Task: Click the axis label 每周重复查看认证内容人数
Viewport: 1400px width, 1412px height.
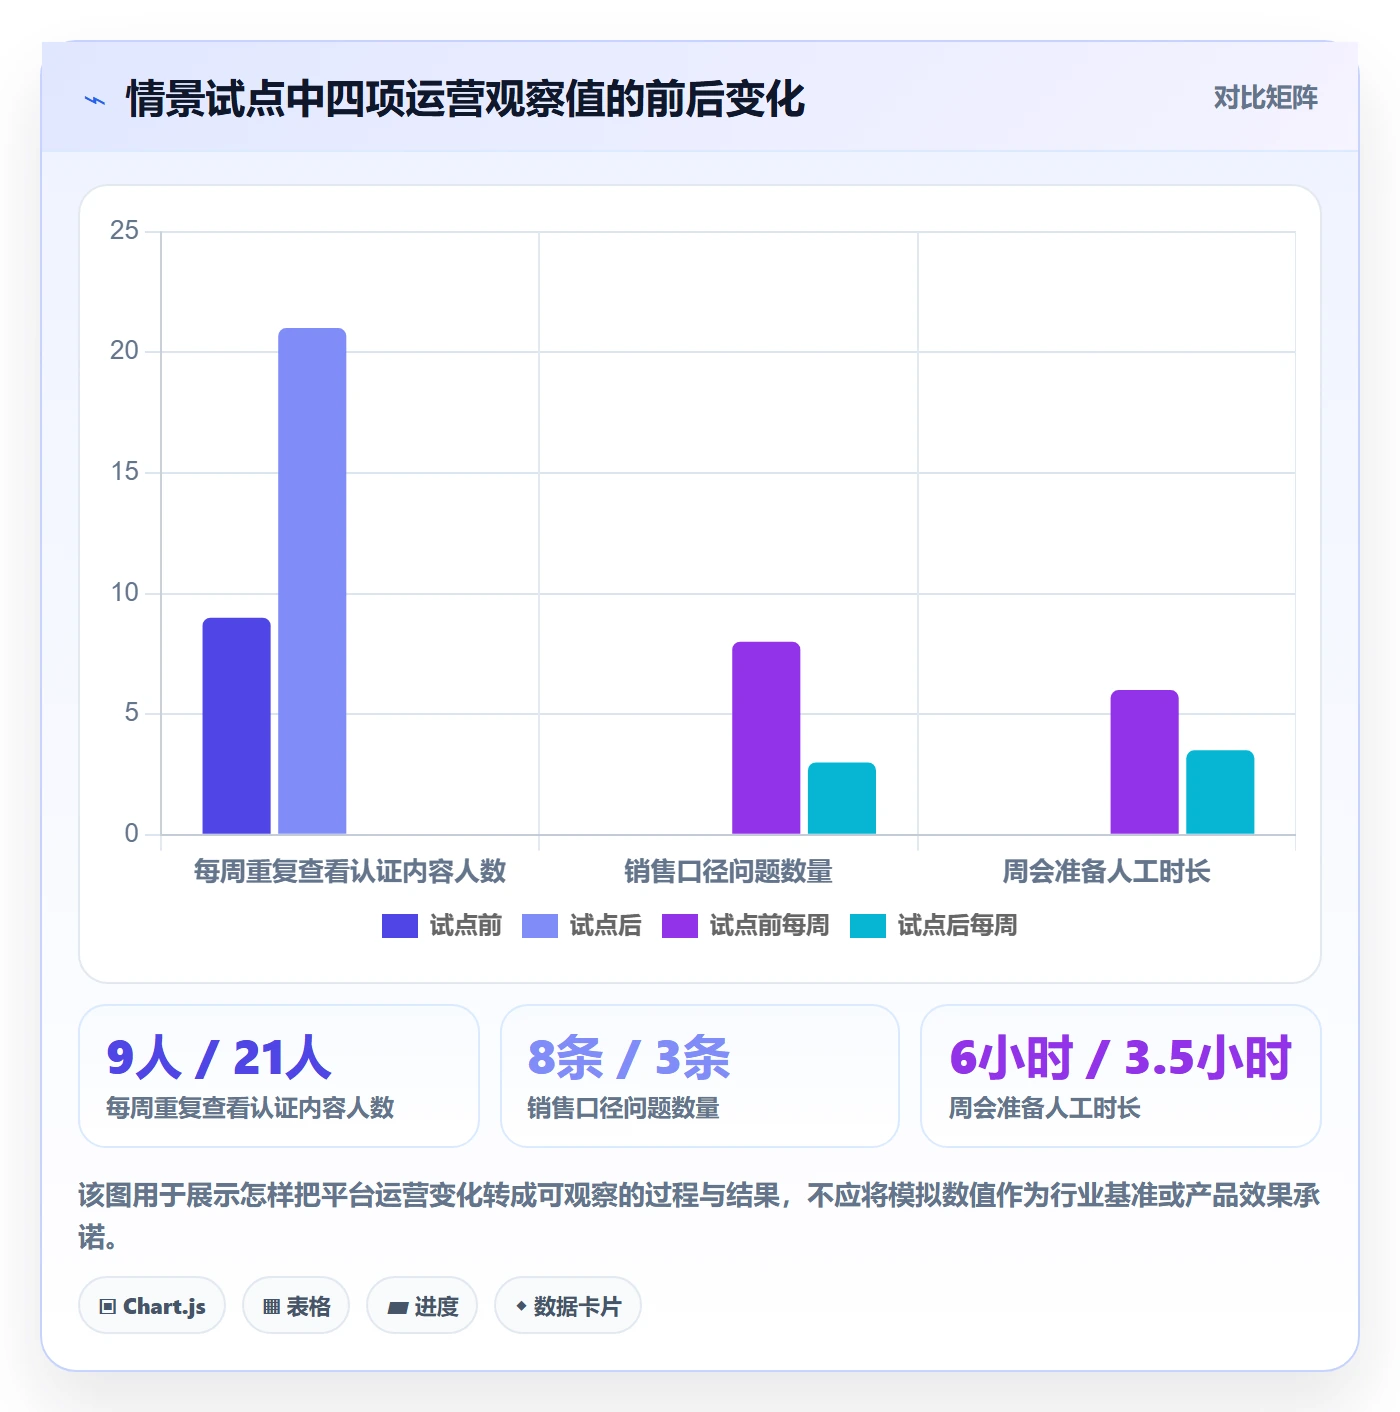Action: point(350,872)
